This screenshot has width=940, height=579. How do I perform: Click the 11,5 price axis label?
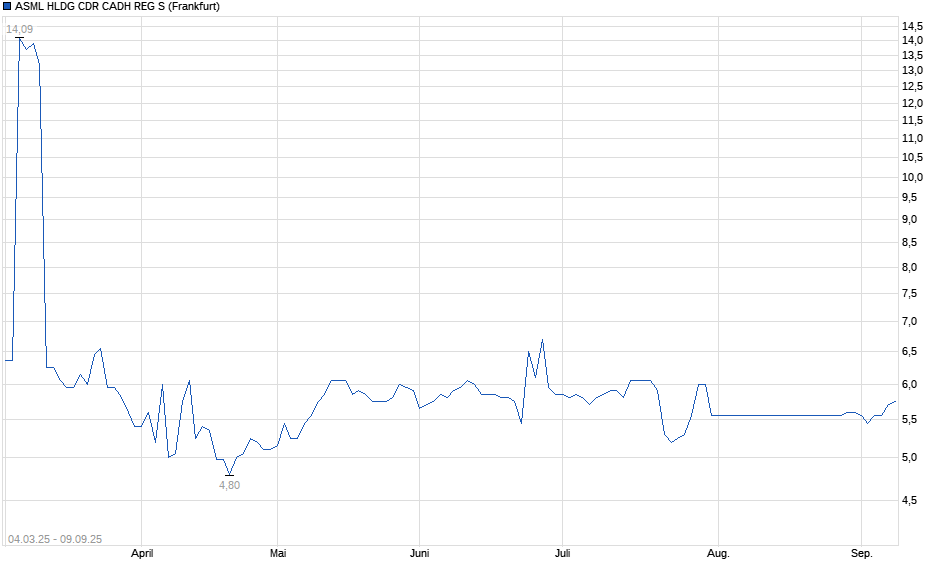point(912,120)
